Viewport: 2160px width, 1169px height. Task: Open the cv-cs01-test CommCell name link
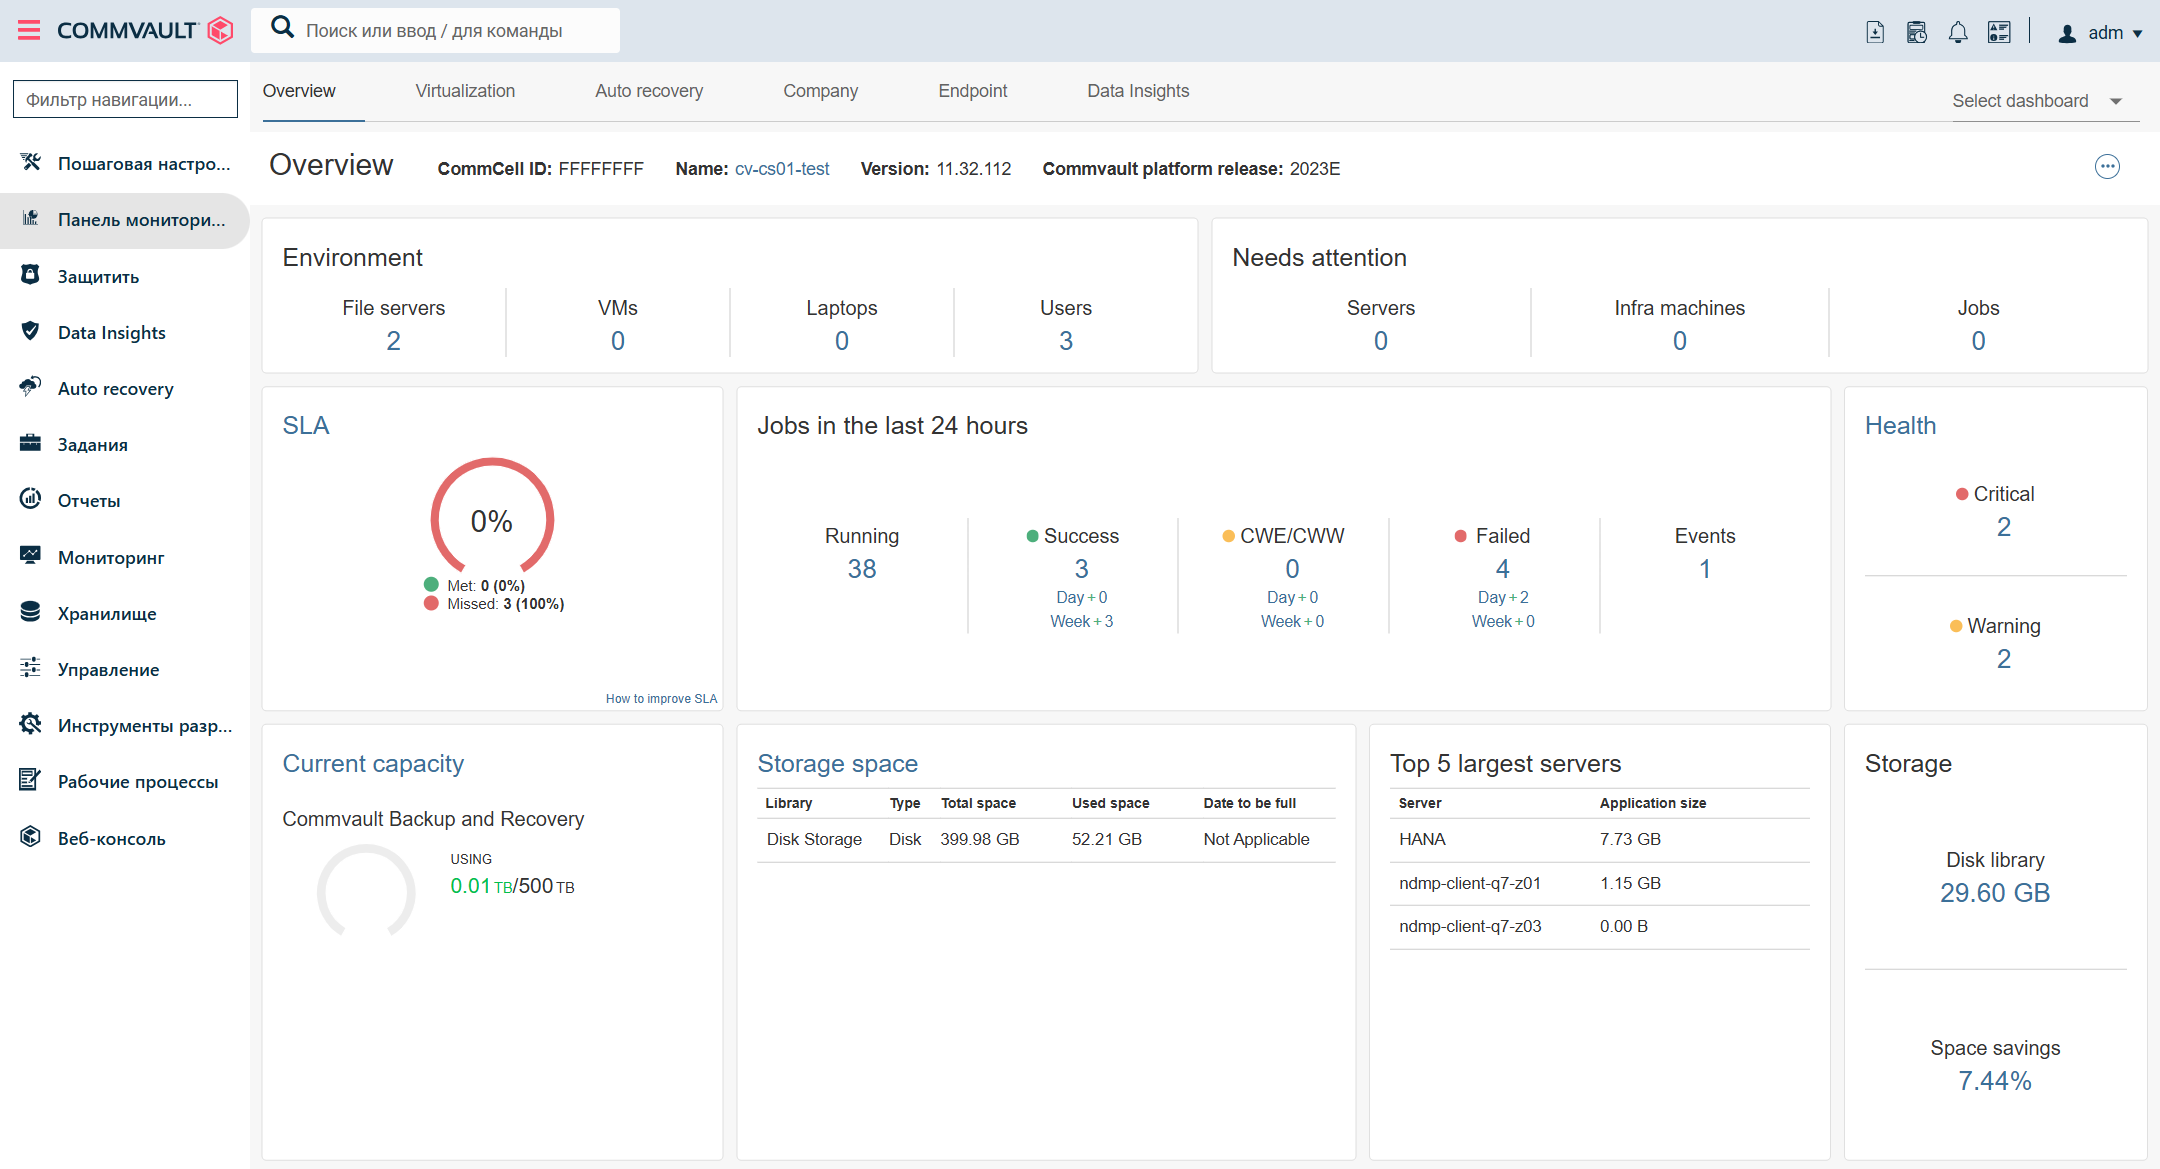[x=782, y=169]
